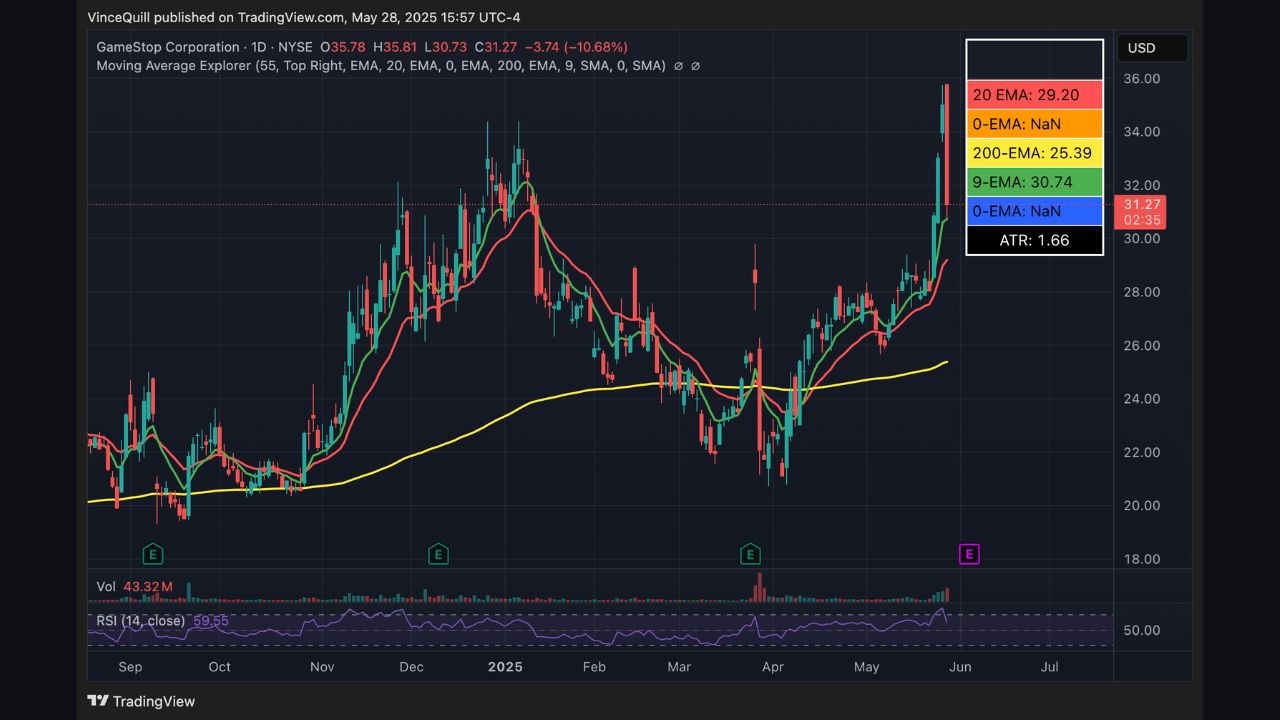Click the 26.00 price axis label
The height and width of the screenshot is (720, 1280).
tap(1141, 346)
